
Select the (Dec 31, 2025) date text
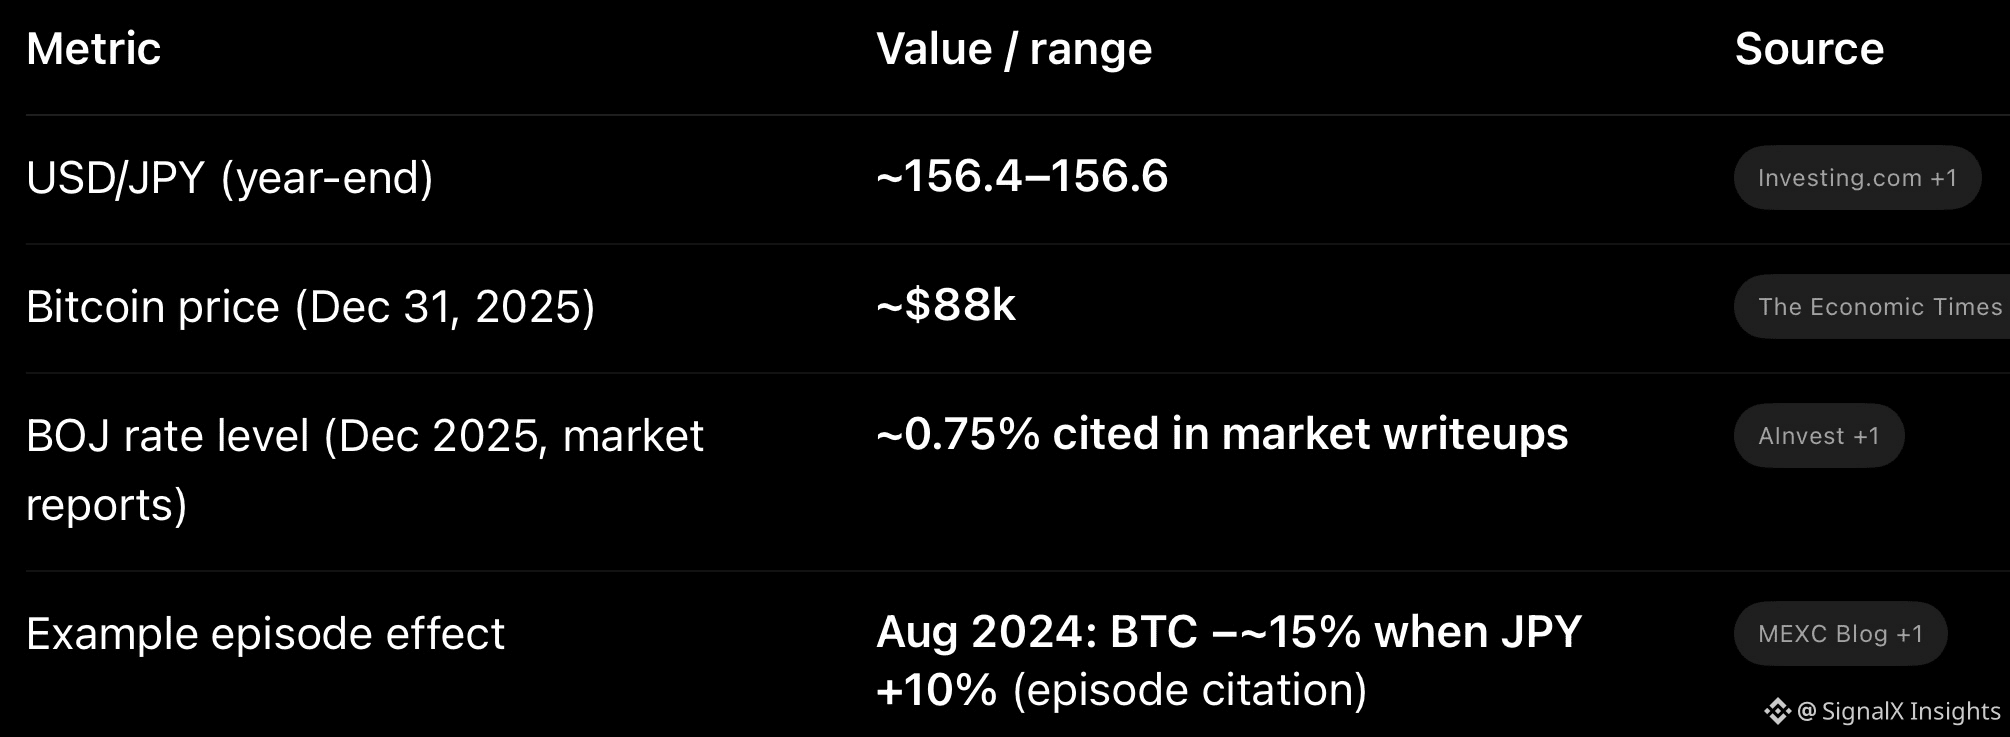coord(445,307)
